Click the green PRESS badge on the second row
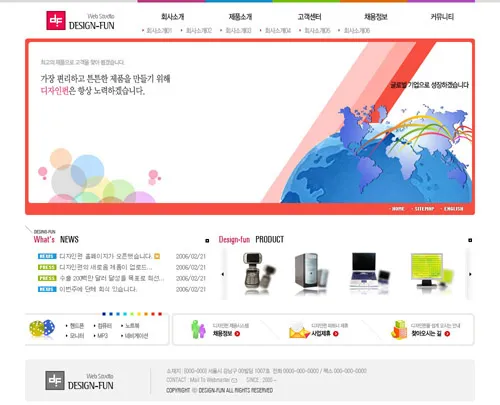Viewport: 500px width, 405px height. [x=47, y=267]
